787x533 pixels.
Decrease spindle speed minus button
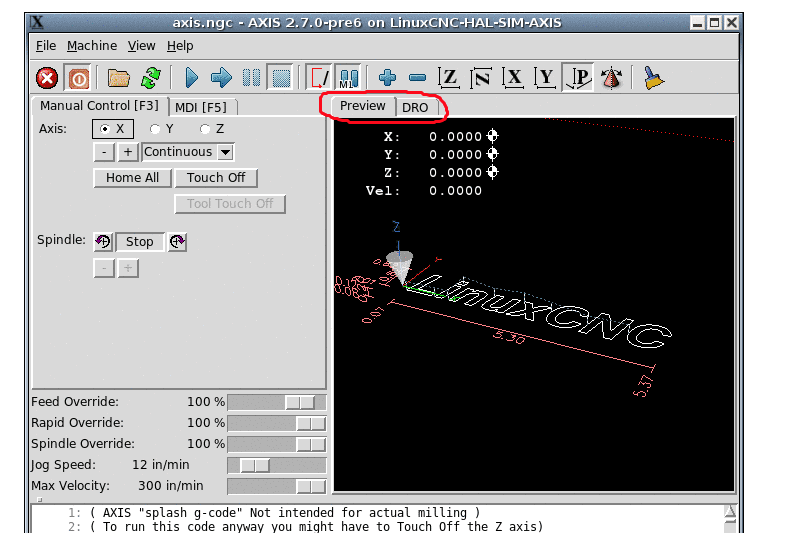point(104,268)
